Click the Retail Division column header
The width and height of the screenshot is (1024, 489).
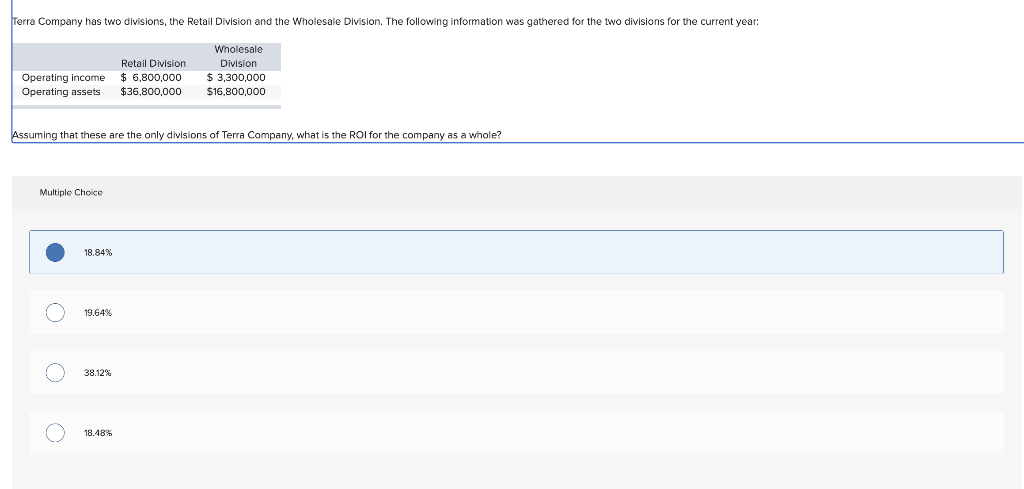coord(153,63)
